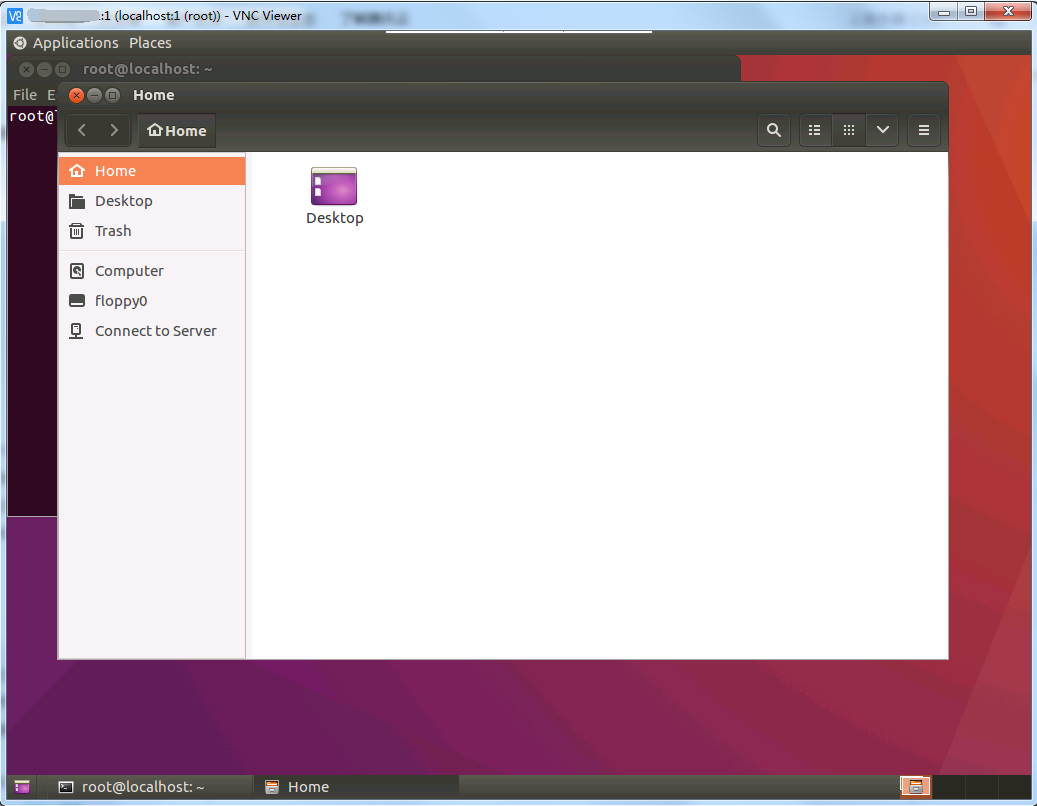Screen dimensions: 1037x806
Task: Open the Applications menu
Action: 75,43
